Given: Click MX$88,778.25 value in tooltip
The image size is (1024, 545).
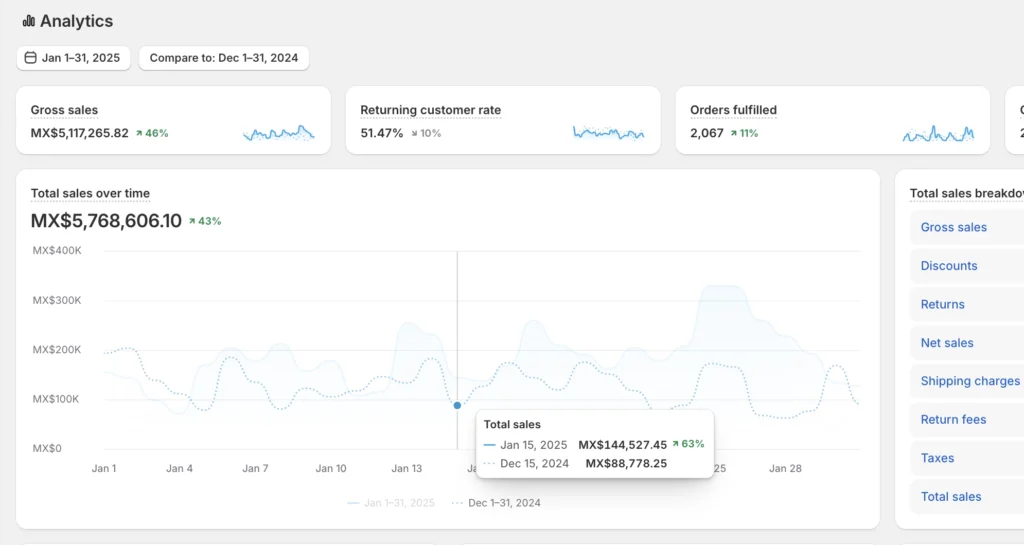Looking at the screenshot, I should coord(626,463).
